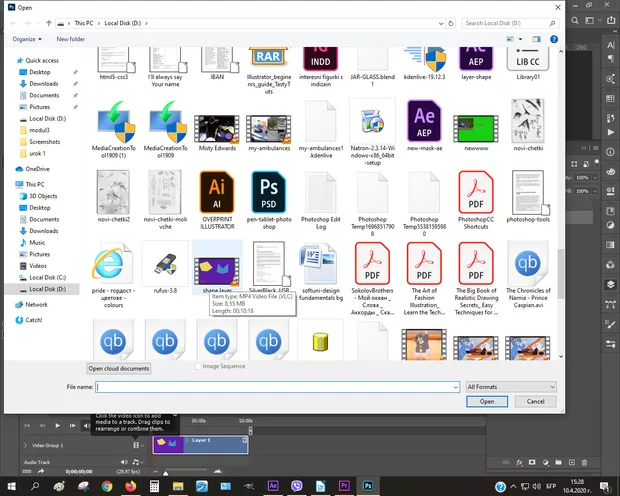Expand the Organize dropdown menu

coord(27,39)
